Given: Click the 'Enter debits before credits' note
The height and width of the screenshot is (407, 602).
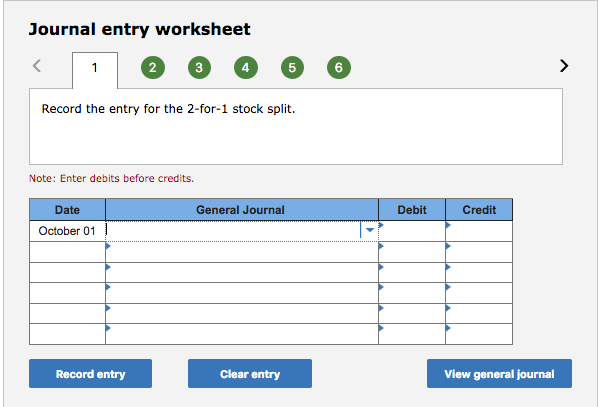Looking at the screenshot, I should (x=111, y=179).
